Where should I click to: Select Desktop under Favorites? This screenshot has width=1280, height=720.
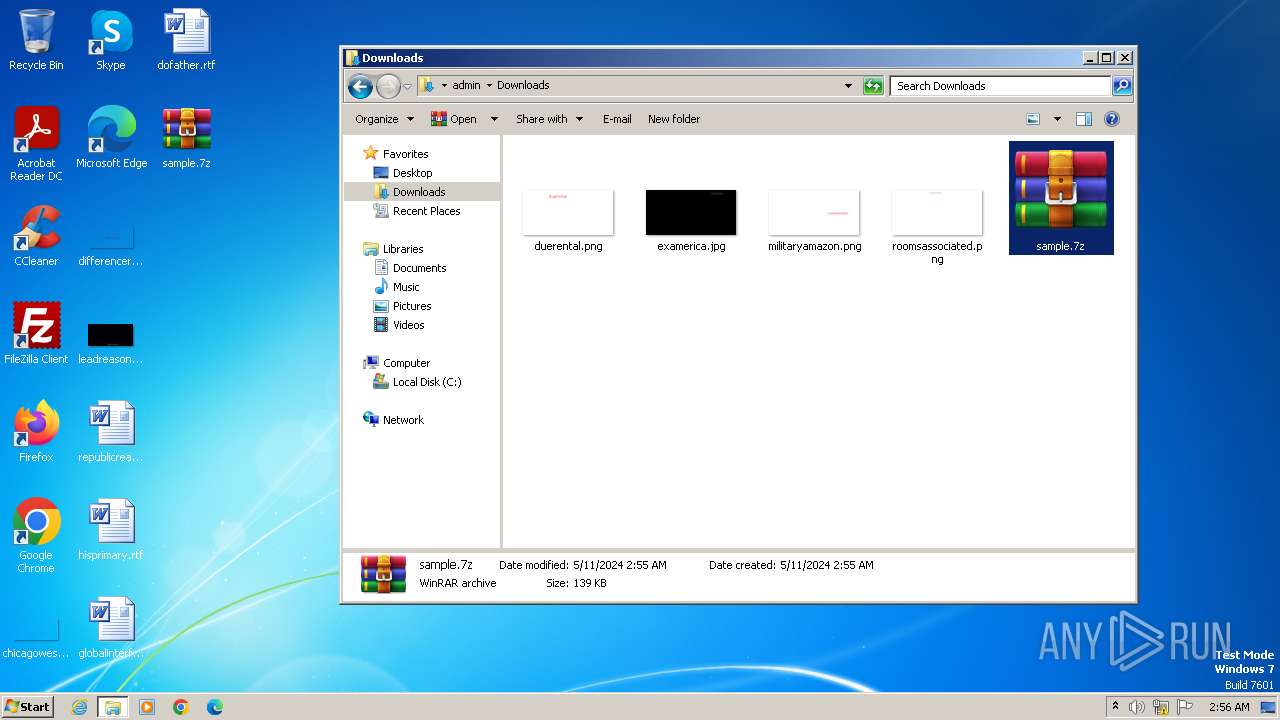coord(403,173)
